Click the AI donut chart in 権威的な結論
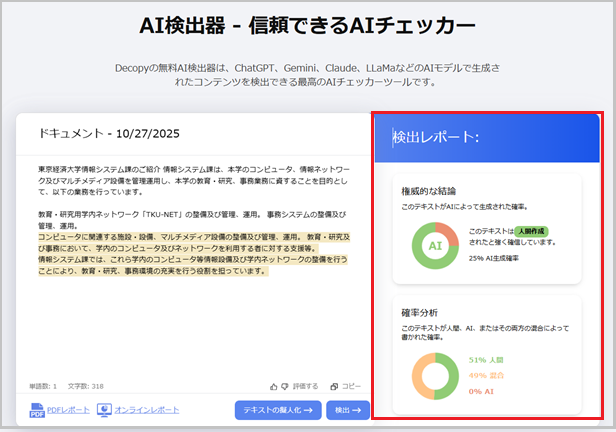 click(x=434, y=245)
